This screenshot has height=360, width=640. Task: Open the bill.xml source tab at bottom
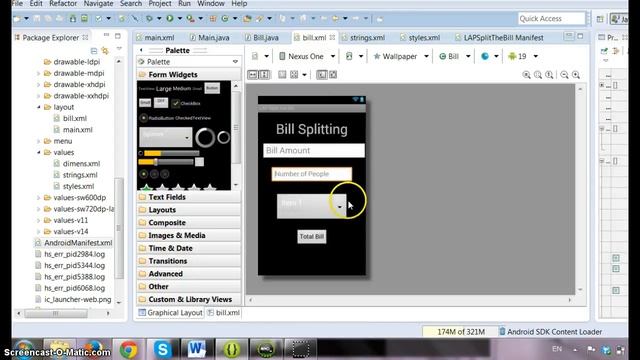(224, 313)
